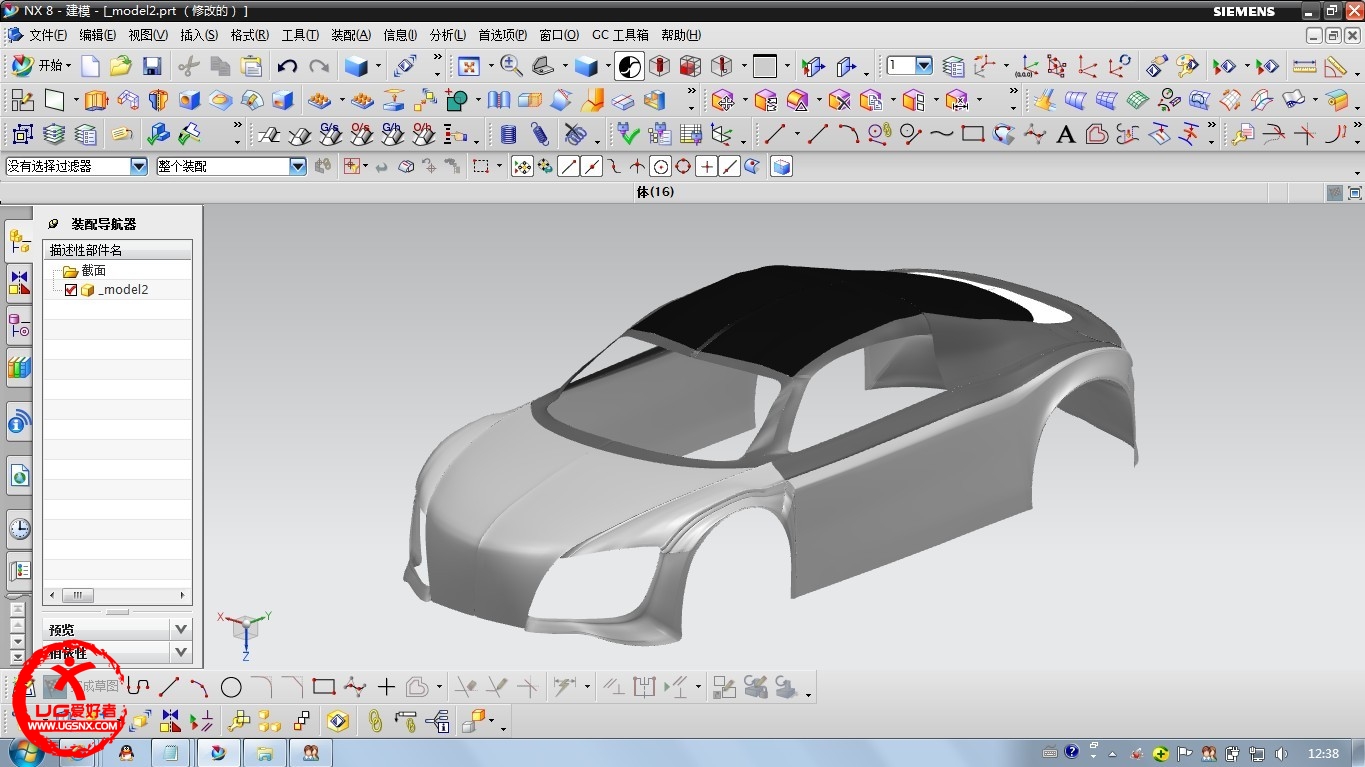1365x767 pixels.
Task: Open the rectangle selection mode dropdown arrow
Action: coord(500,167)
